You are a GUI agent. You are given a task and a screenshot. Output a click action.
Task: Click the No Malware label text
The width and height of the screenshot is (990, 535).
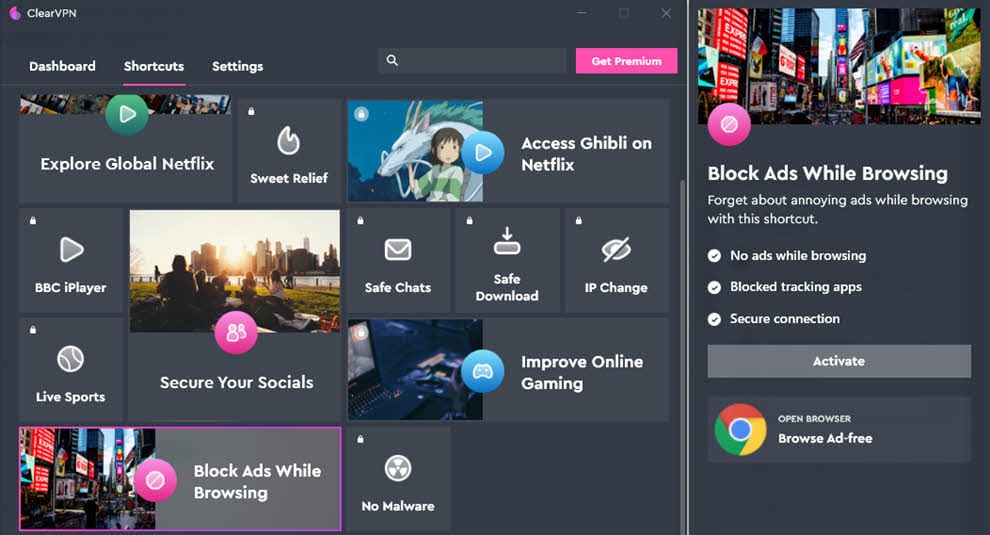click(398, 507)
